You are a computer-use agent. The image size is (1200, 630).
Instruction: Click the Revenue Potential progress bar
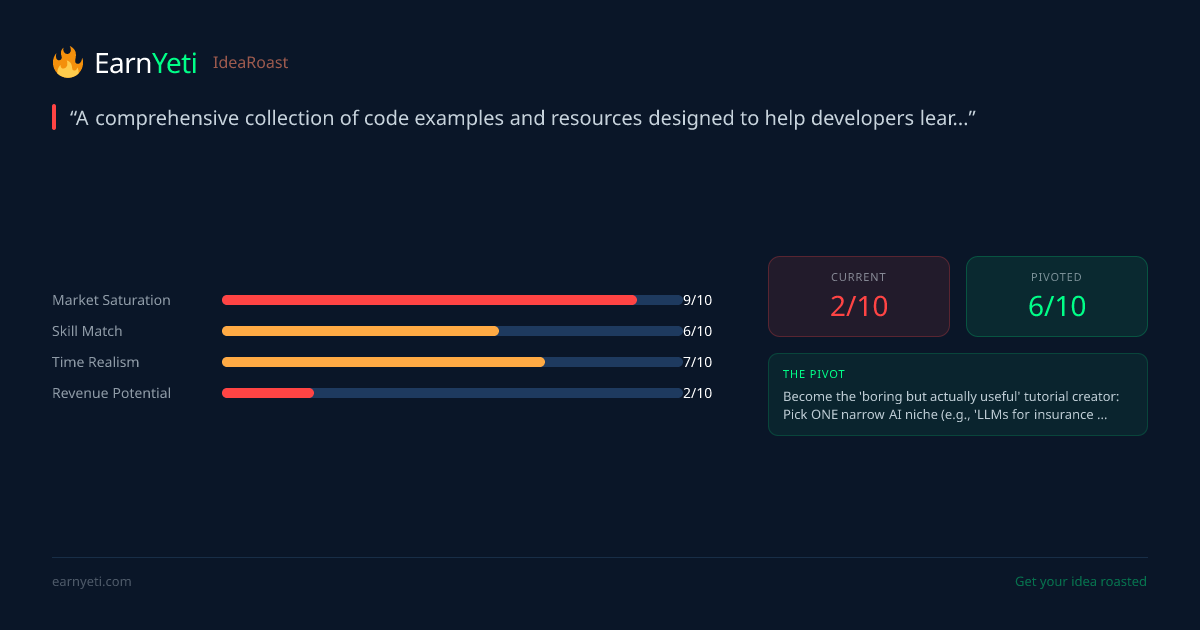(x=451, y=393)
